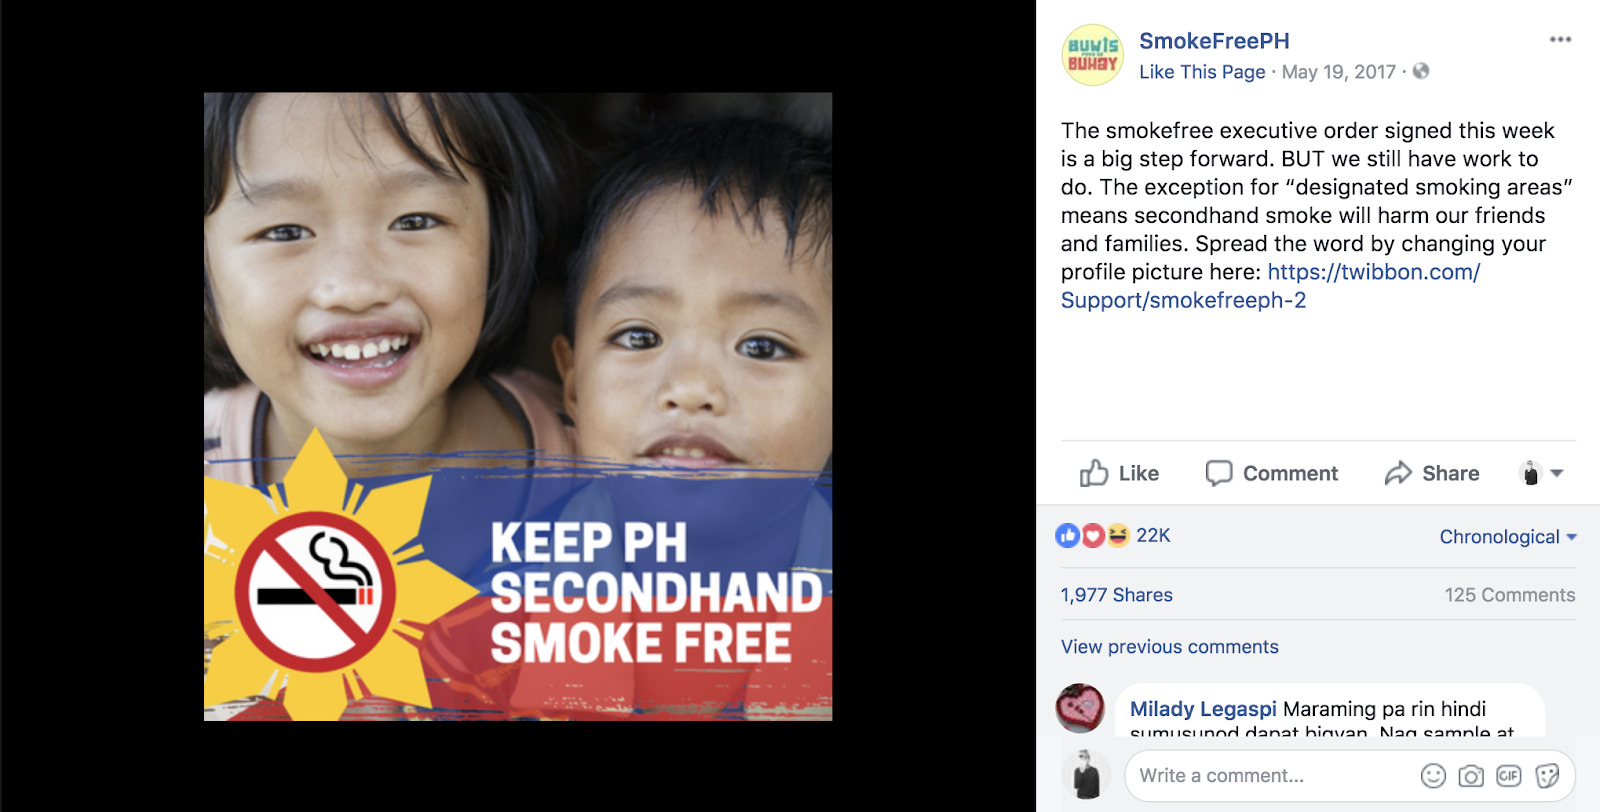
Task: Click the Keep PH Smoke Free photo
Action: (x=518, y=407)
